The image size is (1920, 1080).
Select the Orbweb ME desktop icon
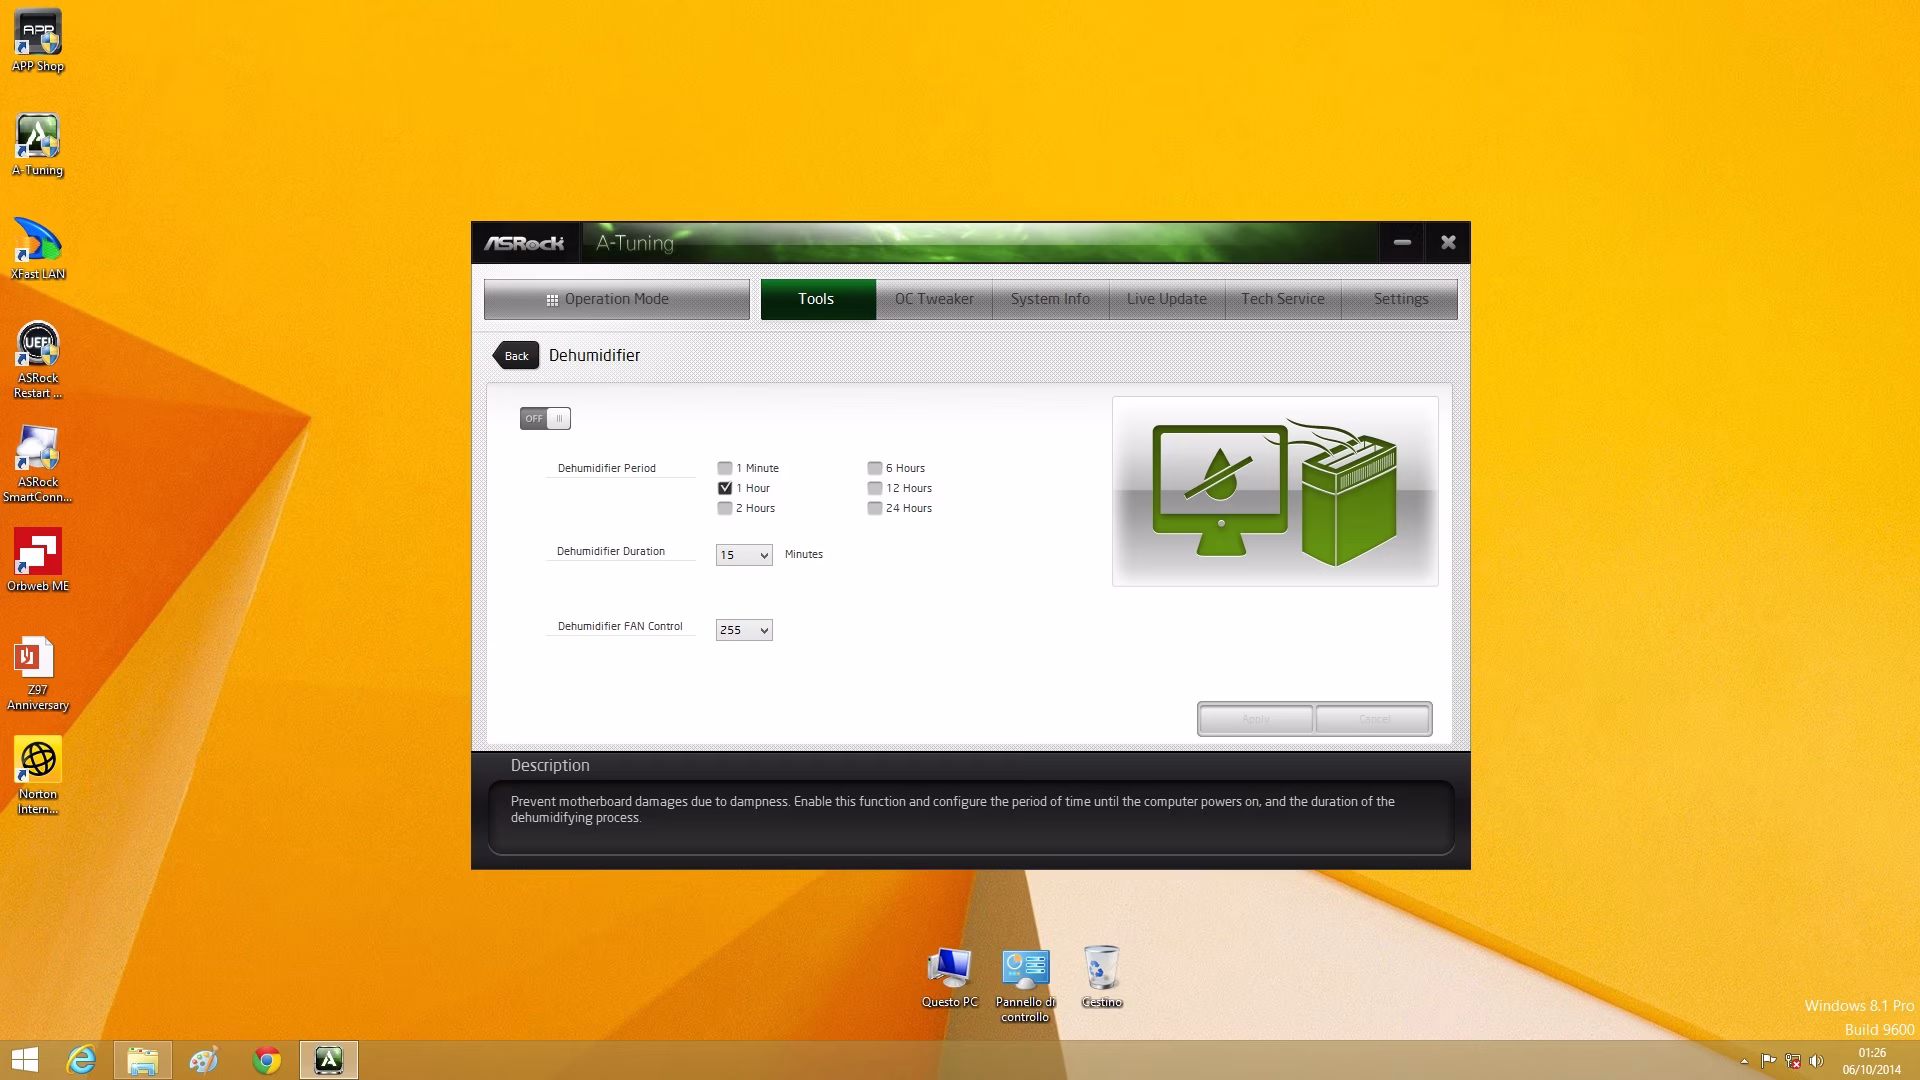[x=38, y=561]
